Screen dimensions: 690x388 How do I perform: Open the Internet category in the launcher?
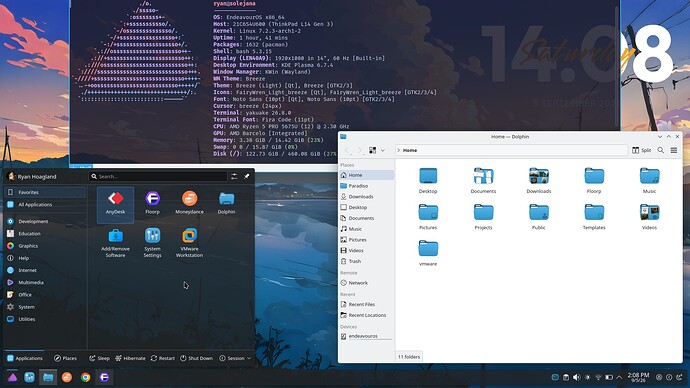pyautogui.click(x=45, y=270)
